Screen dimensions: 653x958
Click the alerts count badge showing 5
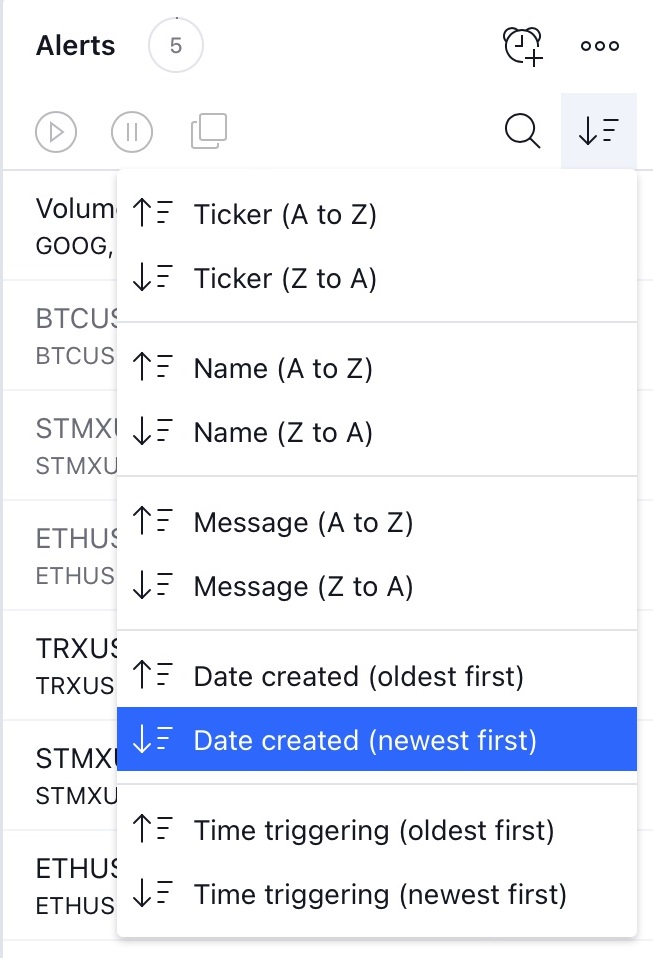pos(176,46)
